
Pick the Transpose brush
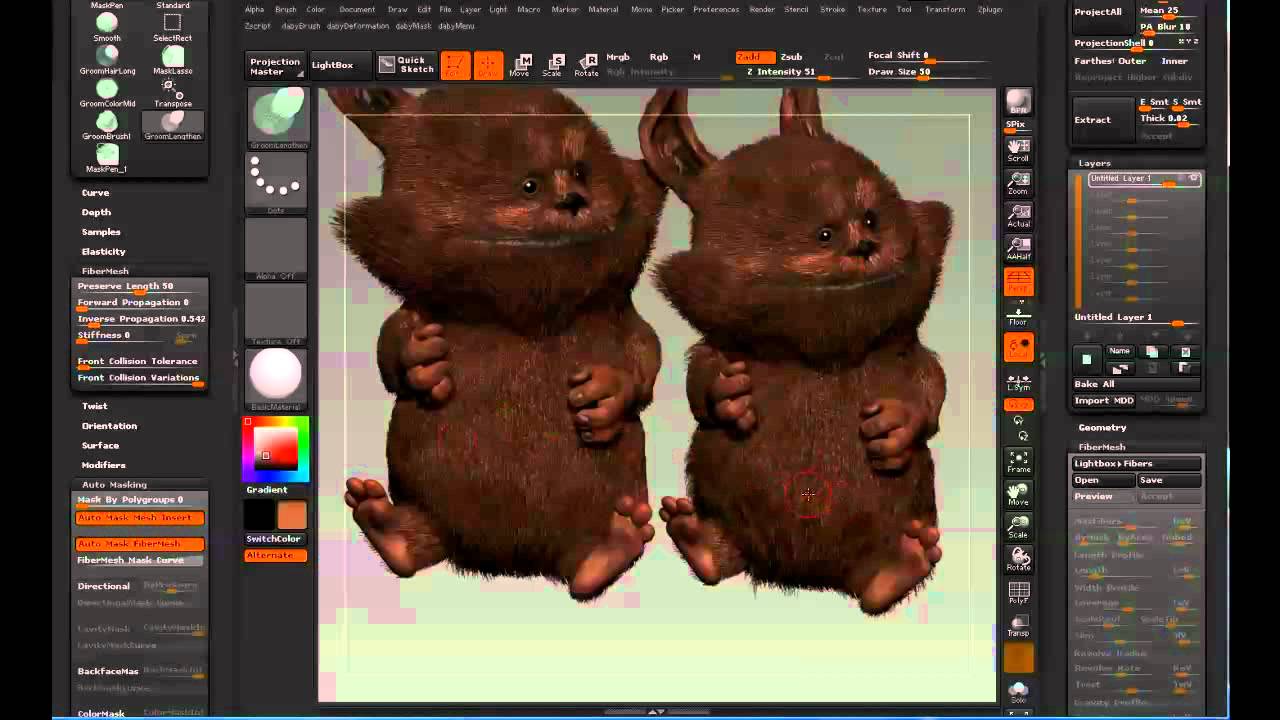[x=173, y=93]
